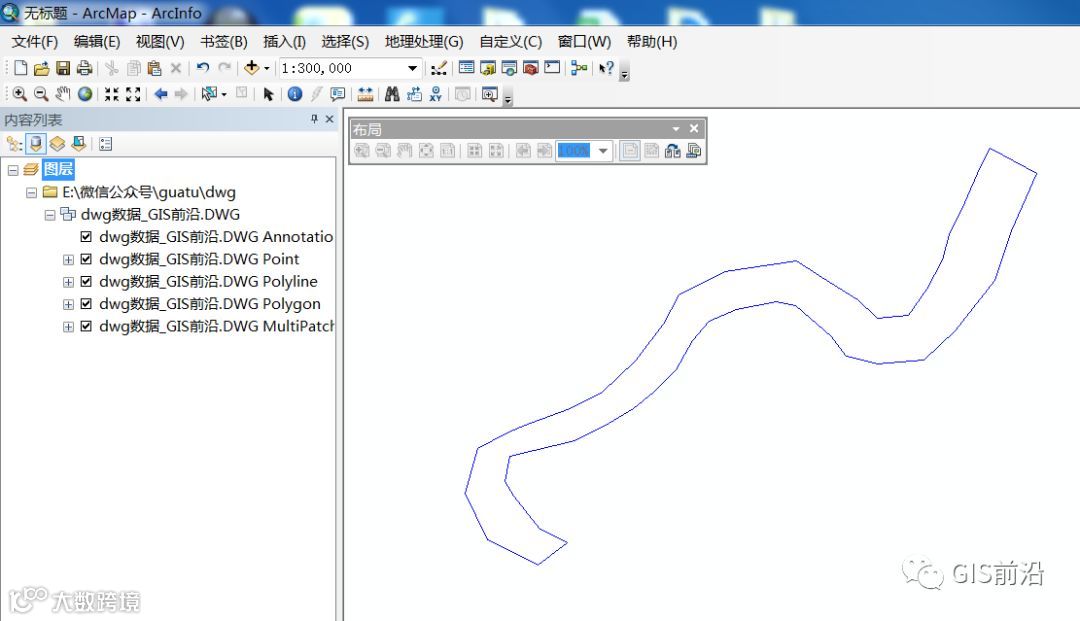This screenshot has width=1080, height=621.
Task: Open the 视图(V) menu
Action: point(160,42)
